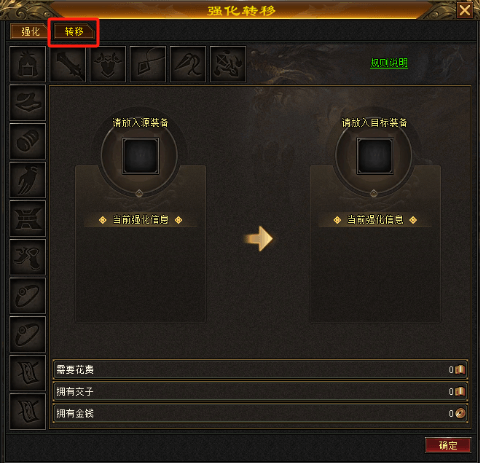This screenshot has width=480, height=463.
Task: Switch to the 强化 tab
Action: [x=29, y=32]
